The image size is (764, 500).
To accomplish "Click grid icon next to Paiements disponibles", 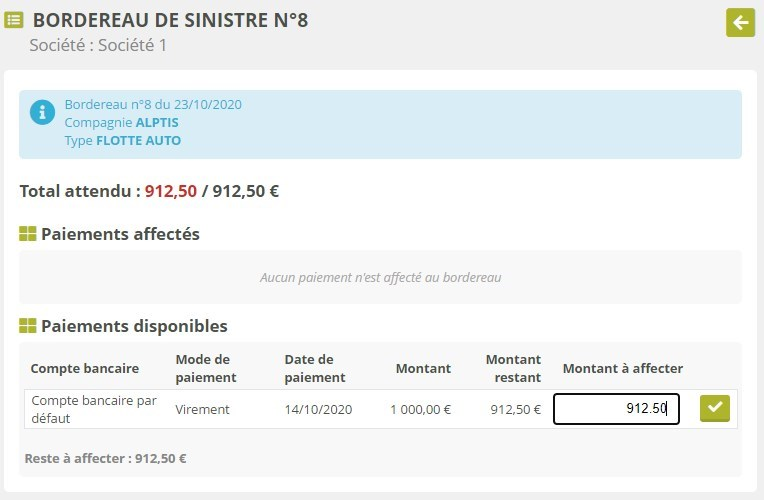I will point(28,326).
